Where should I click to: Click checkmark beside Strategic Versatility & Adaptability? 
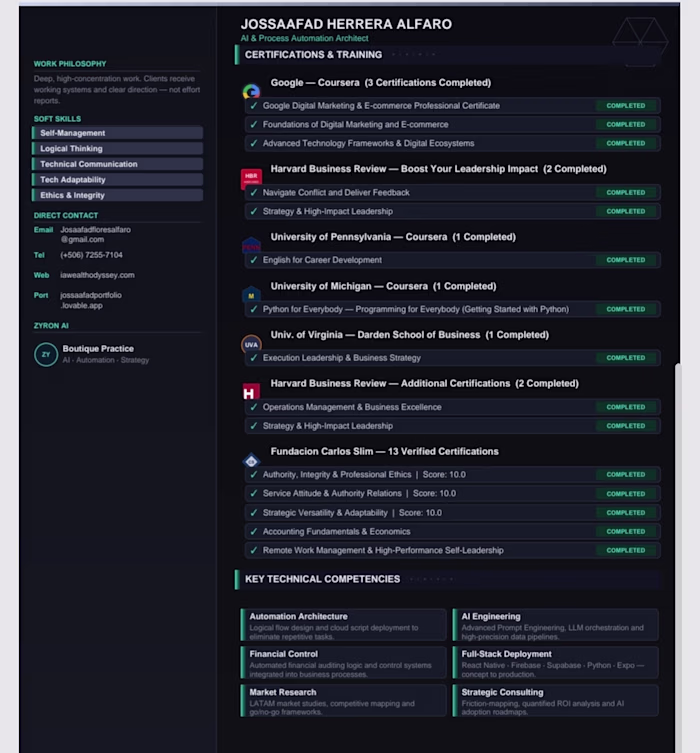pos(254,513)
